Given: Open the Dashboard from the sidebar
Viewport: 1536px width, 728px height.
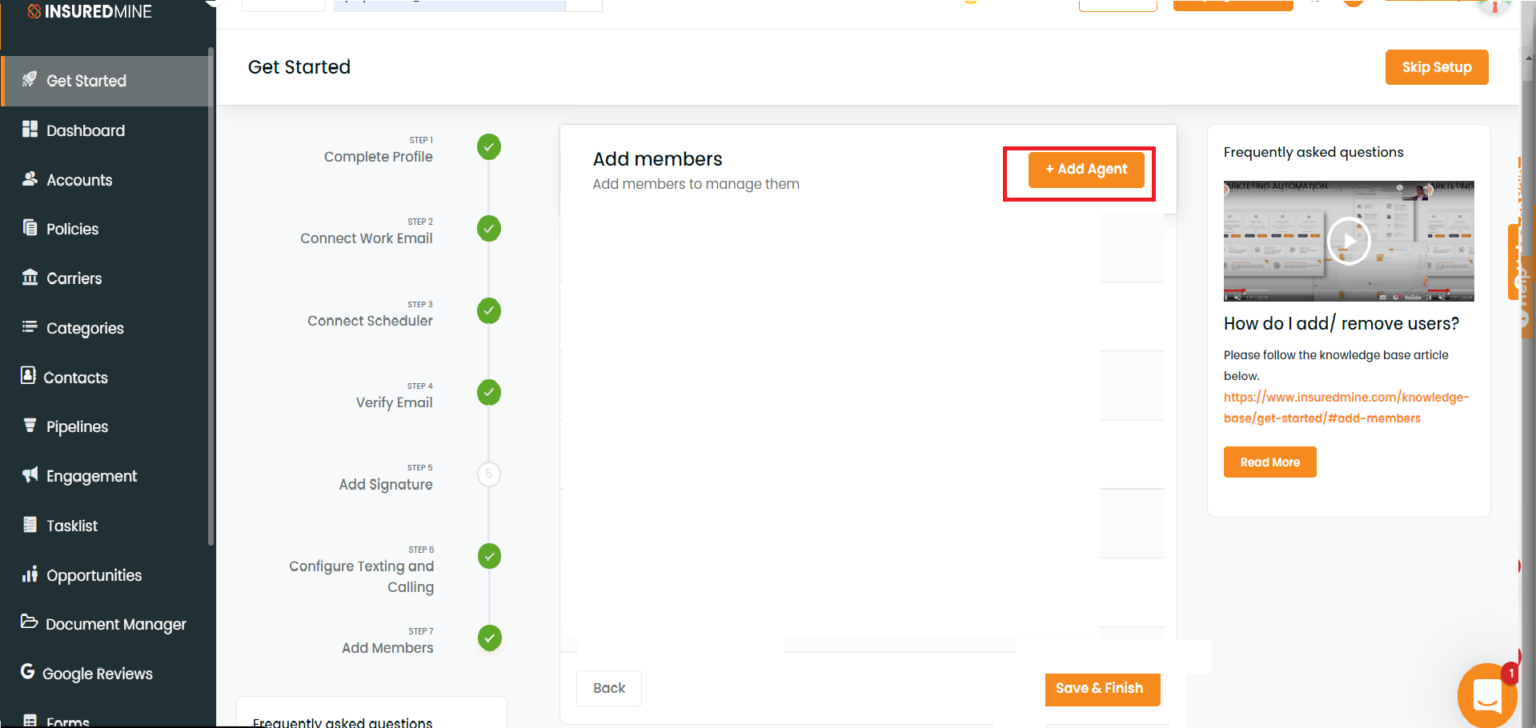Looking at the screenshot, I should tap(85, 130).
